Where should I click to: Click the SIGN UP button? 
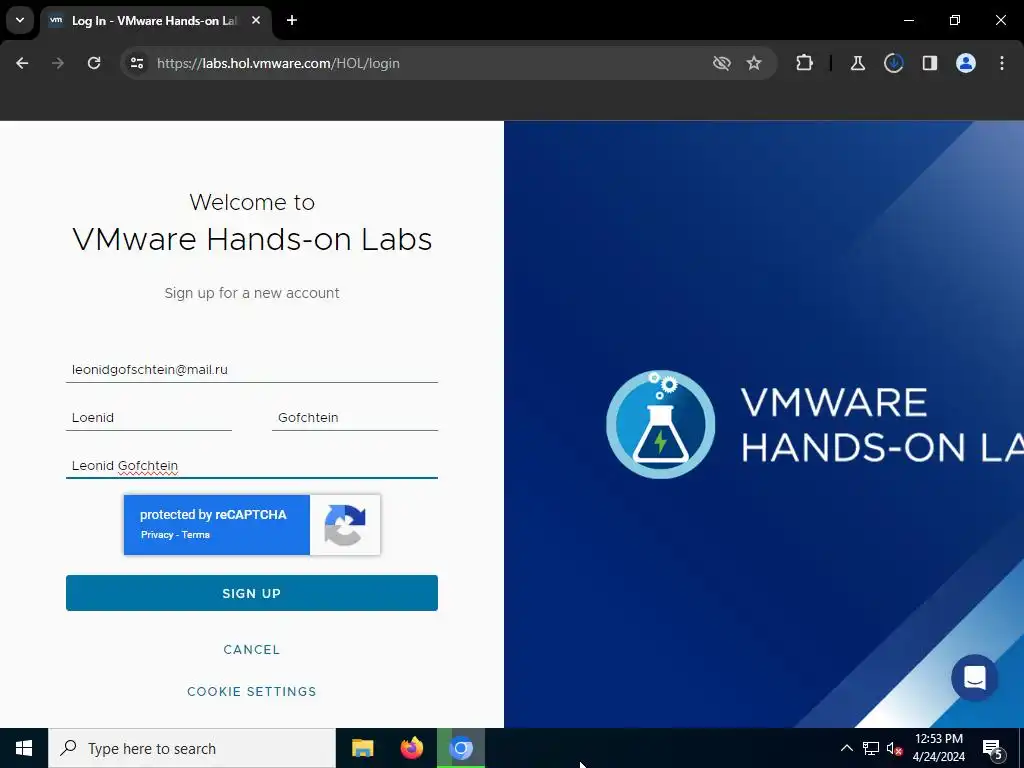(251, 593)
